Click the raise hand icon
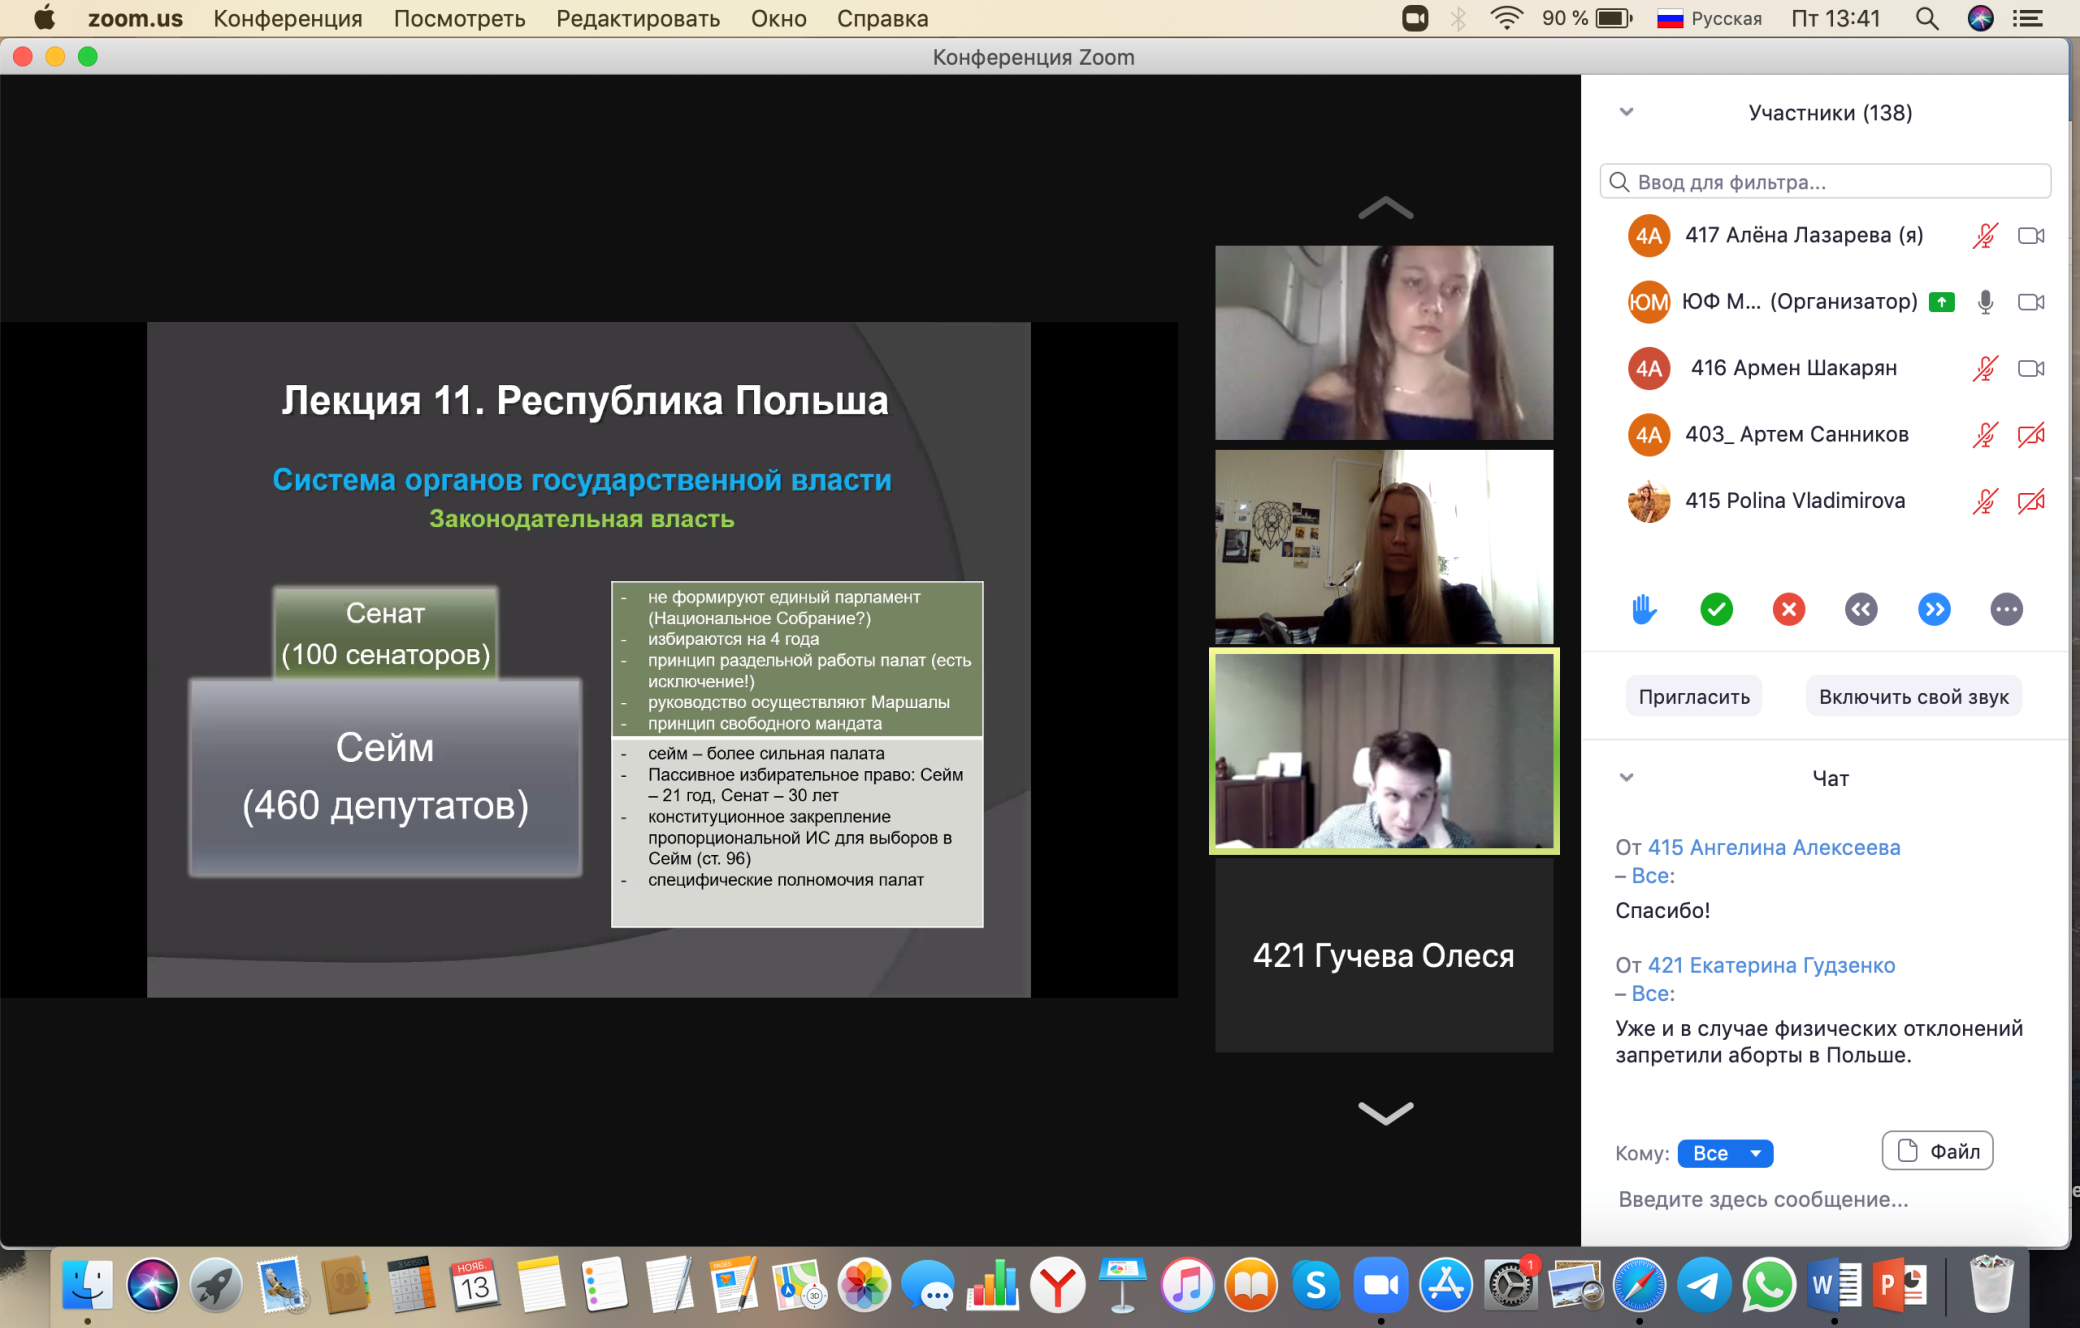2080x1328 pixels. [x=1644, y=609]
